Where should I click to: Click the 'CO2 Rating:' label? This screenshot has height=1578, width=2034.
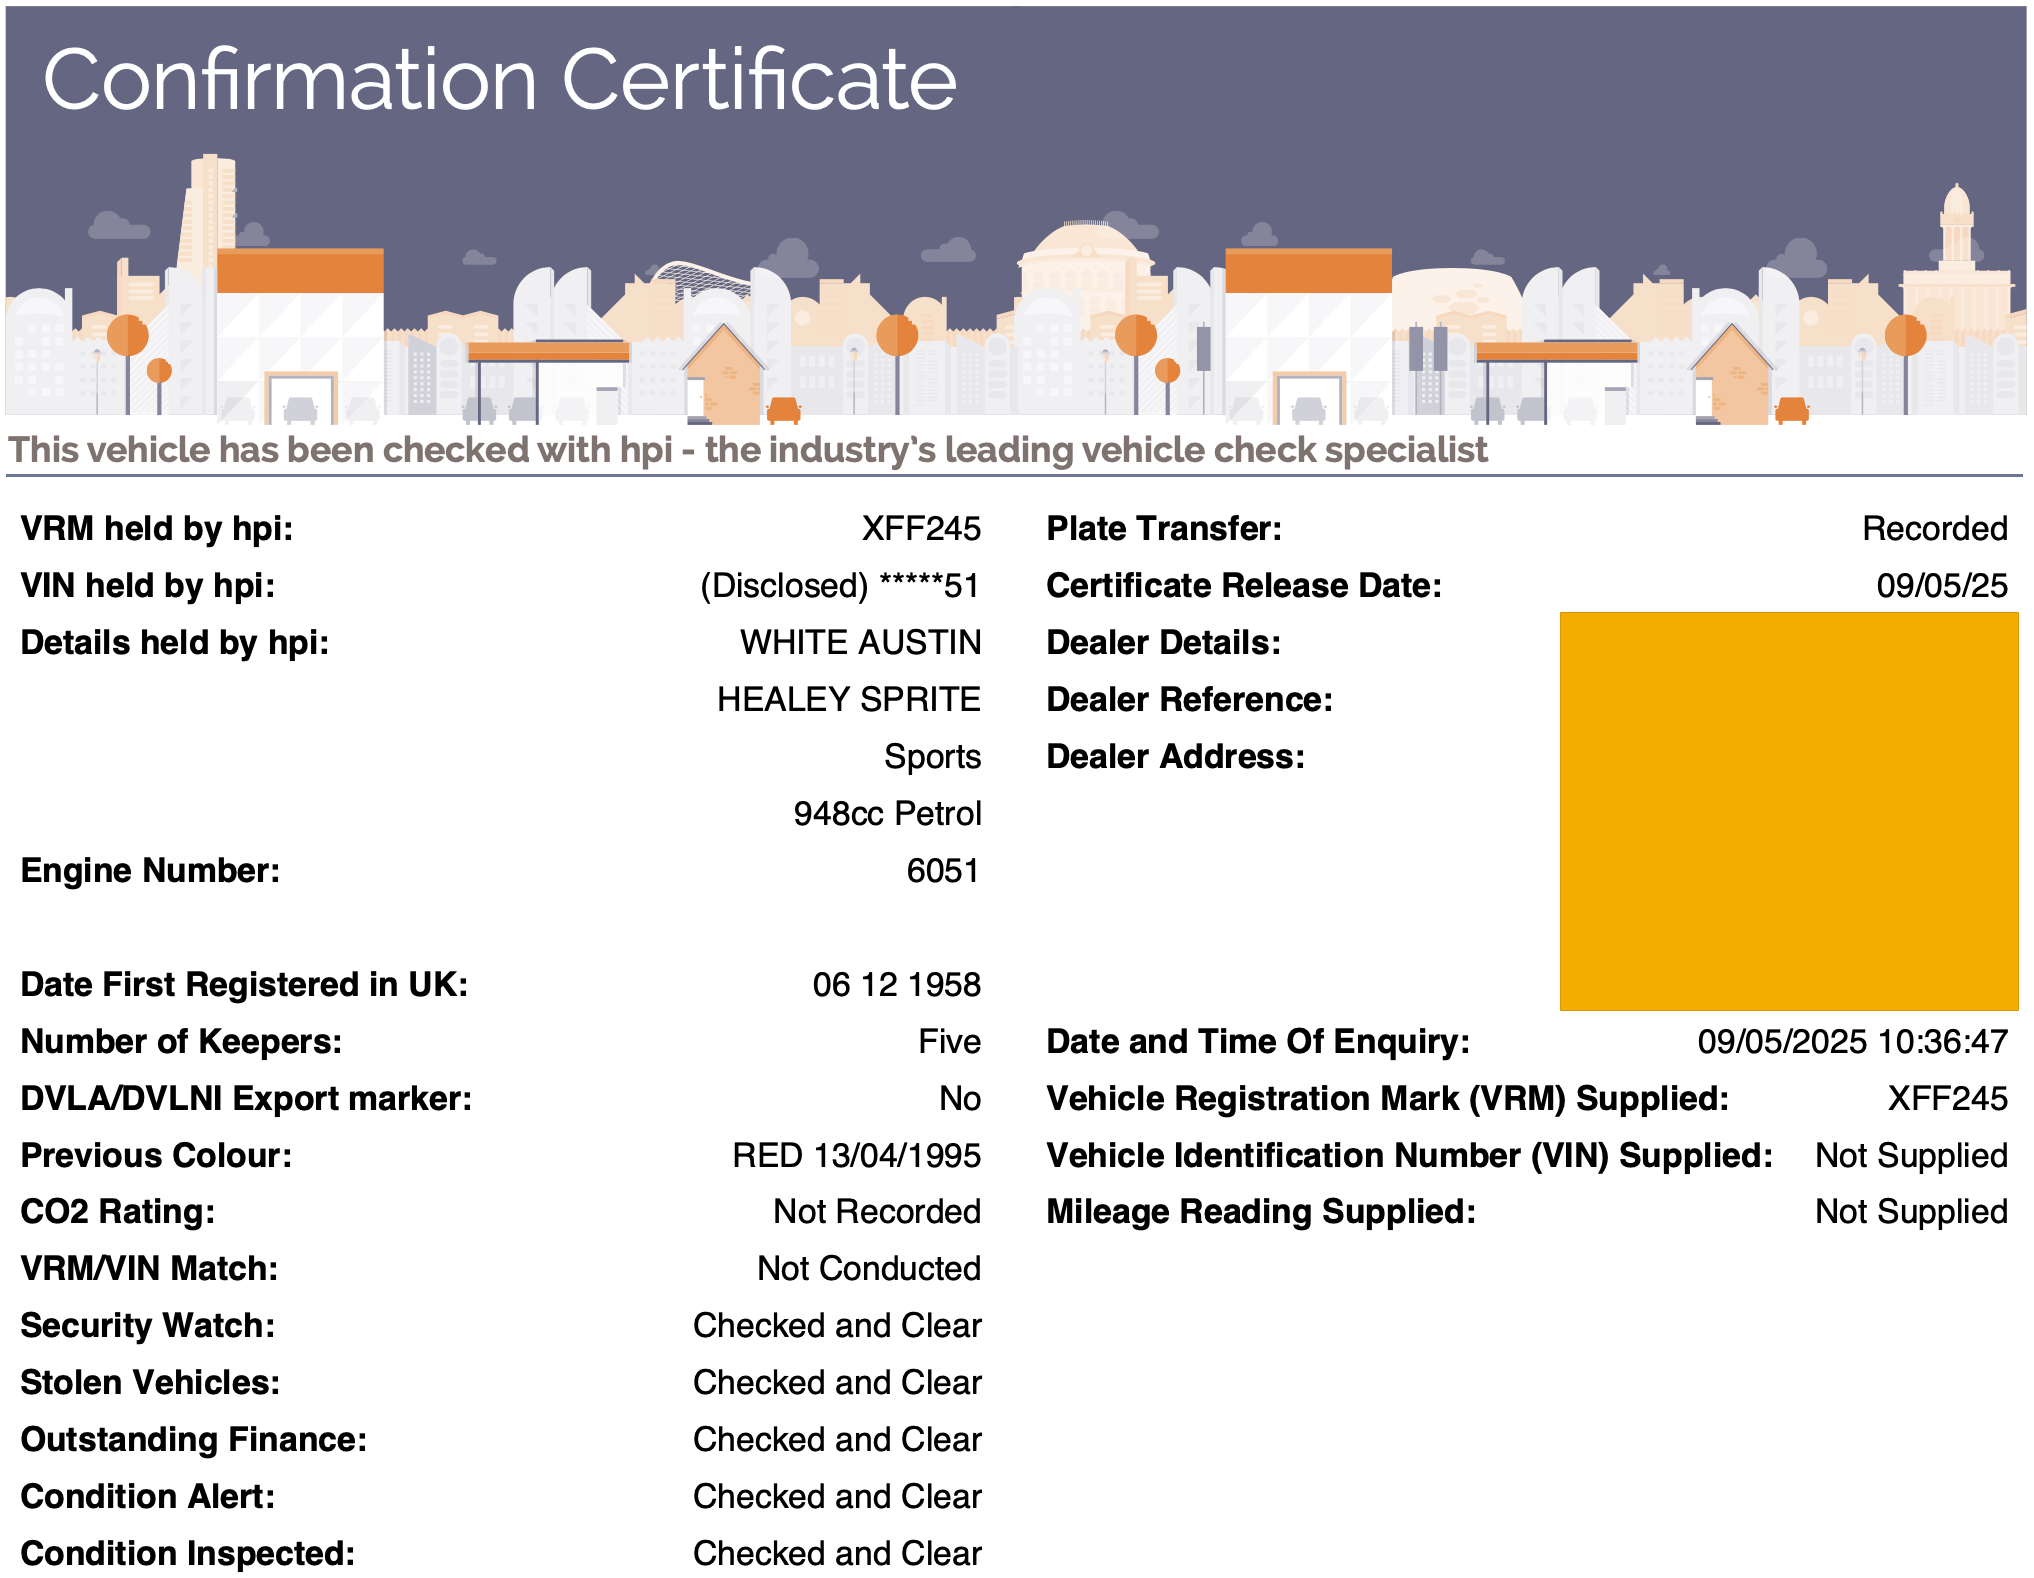pyautogui.click(x=118, y=1211)
